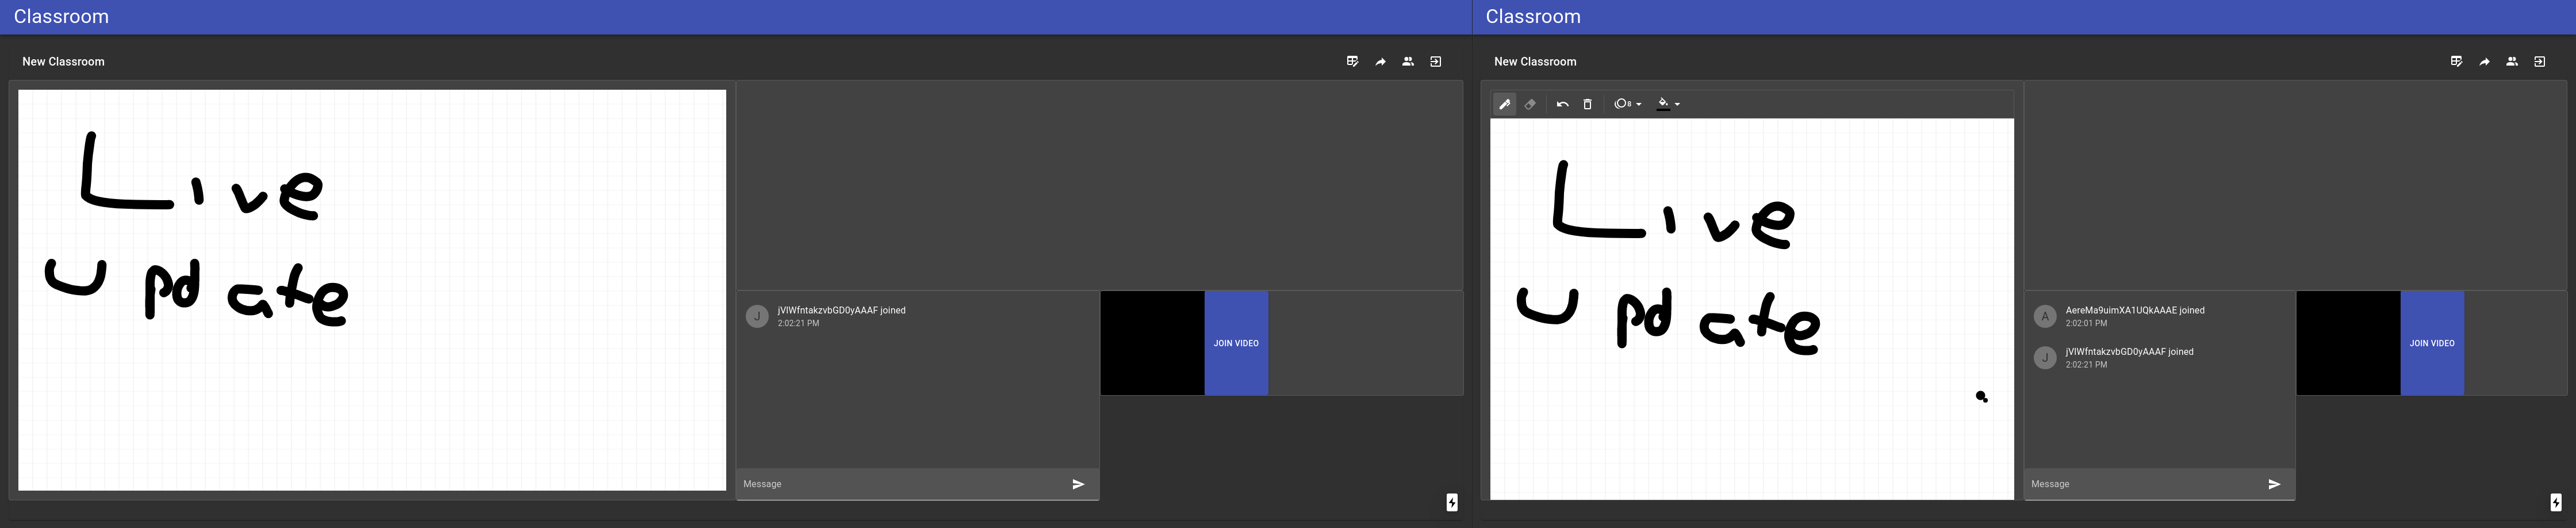Click whiteboard edit icon in right window
Screen dimensions: 2576x528
pos(2456,62)
